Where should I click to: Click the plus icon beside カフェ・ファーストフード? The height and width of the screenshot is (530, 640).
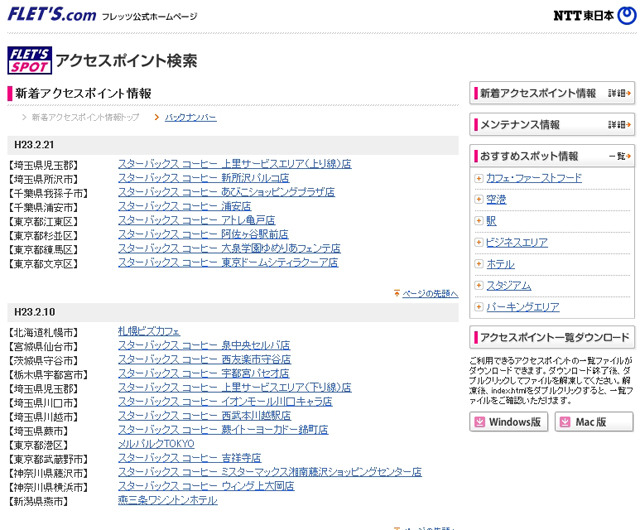pos(479,178)
